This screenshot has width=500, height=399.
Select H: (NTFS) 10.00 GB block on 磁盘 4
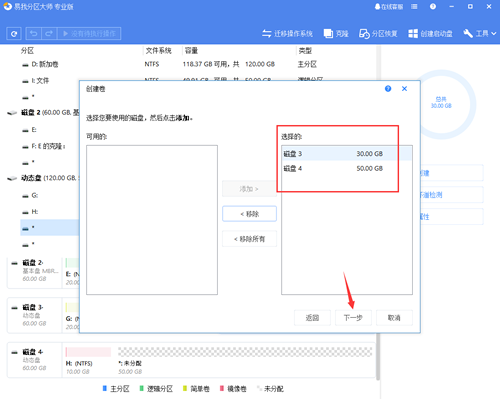[88, 360]
